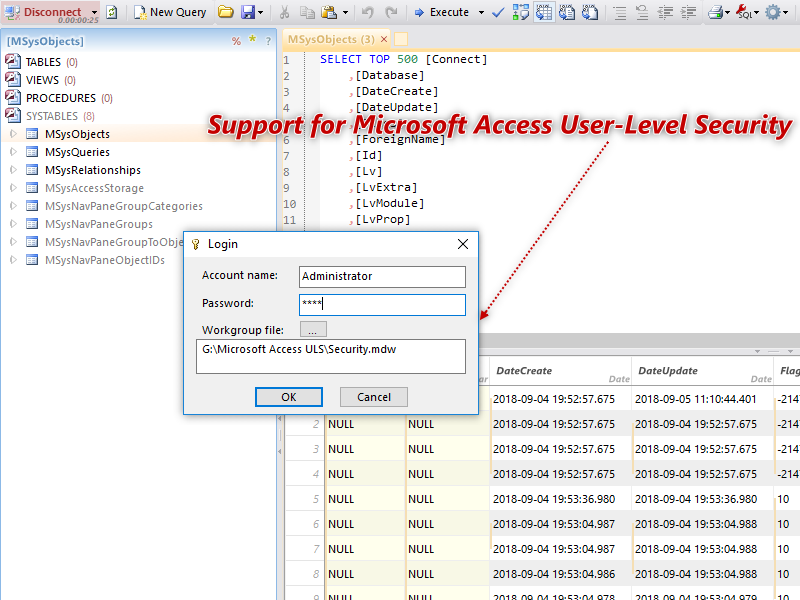Image resolution: width=800 pixels, height=600 pixels.
Task: Expand the MSysNavPaneGroups table node
Action: click(x=13, y=224)
